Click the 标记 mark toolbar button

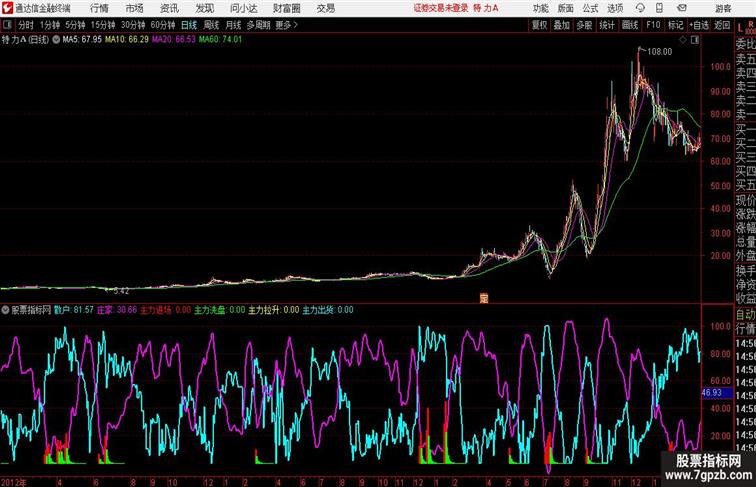[x=675, y=25]
